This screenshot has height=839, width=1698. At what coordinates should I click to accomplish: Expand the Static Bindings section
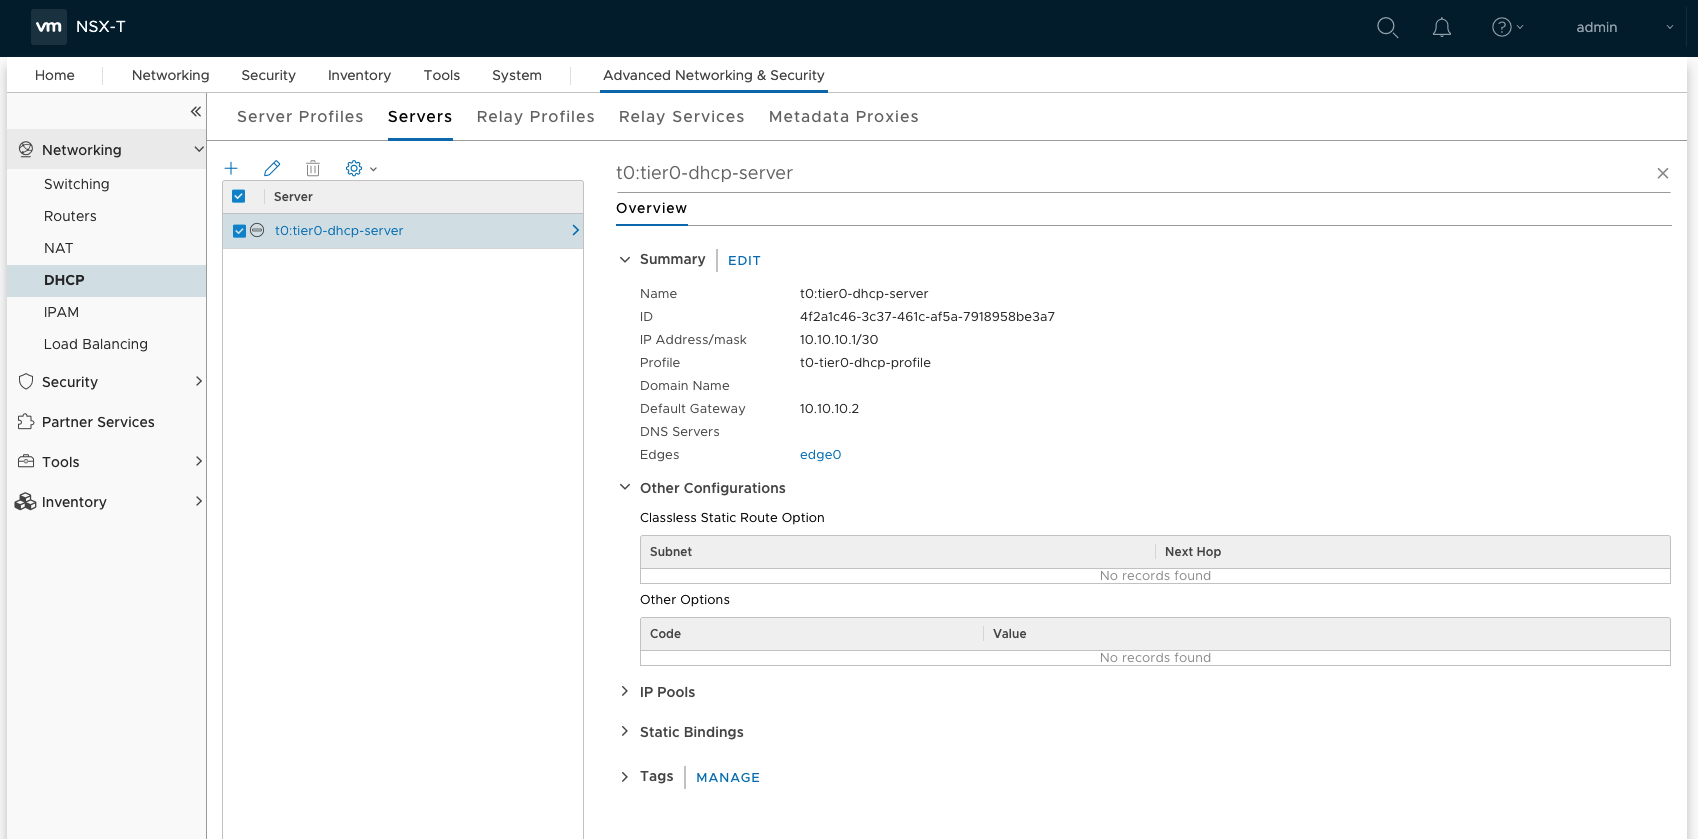[x=691, y=732]
